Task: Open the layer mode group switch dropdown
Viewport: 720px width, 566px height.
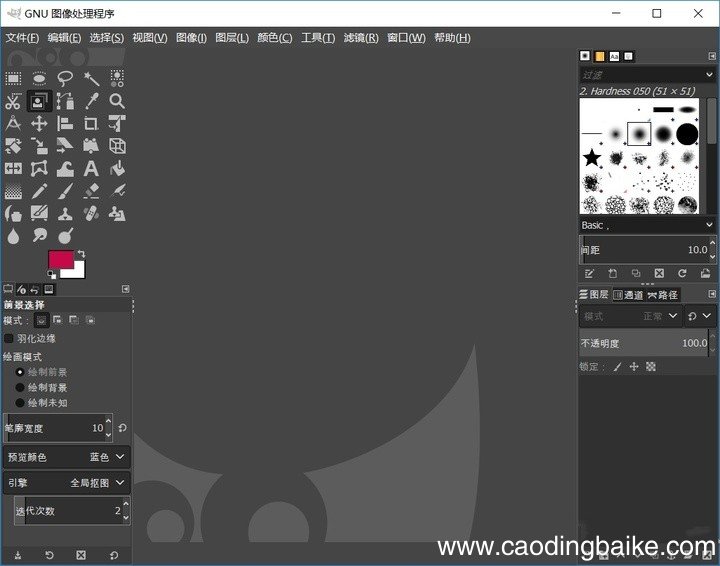Action: click(x=699, y=316)
